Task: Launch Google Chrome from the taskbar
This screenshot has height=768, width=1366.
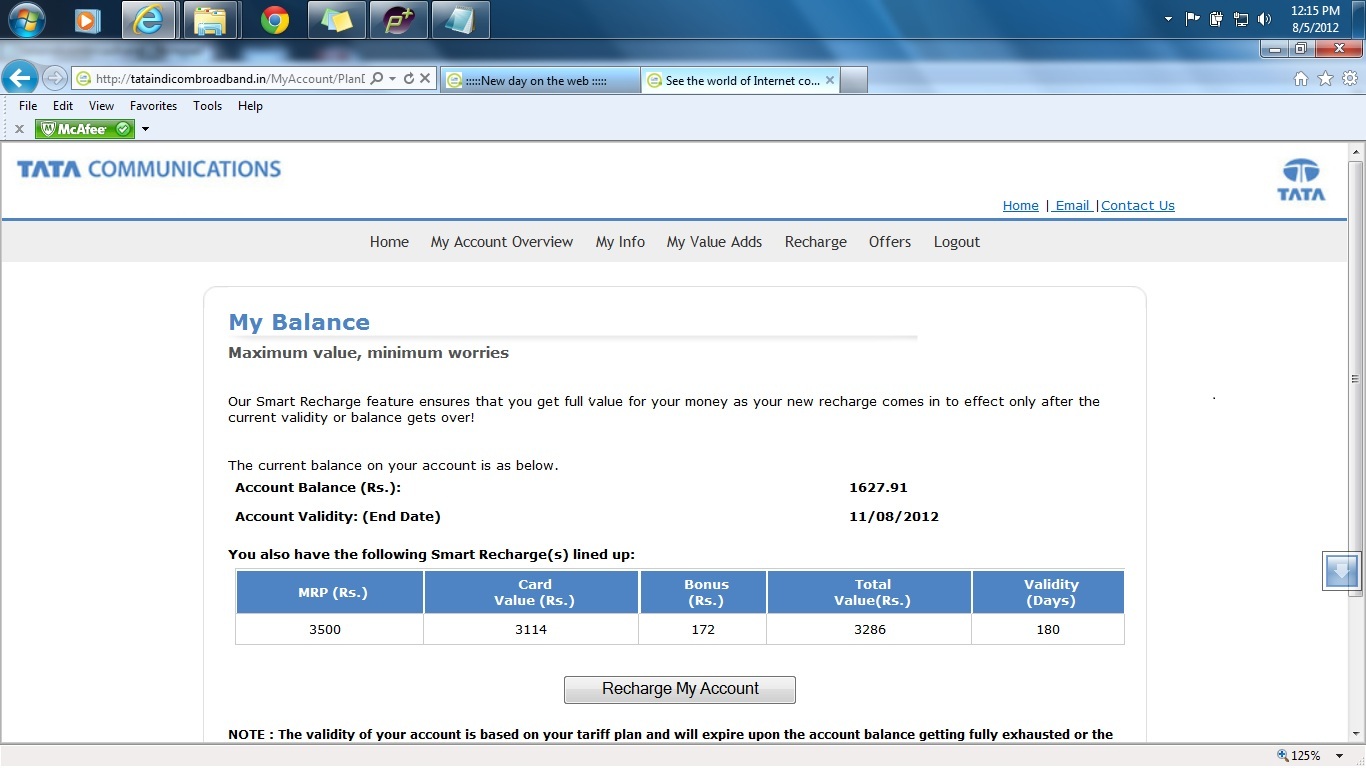Action: (x=274, y=20)
